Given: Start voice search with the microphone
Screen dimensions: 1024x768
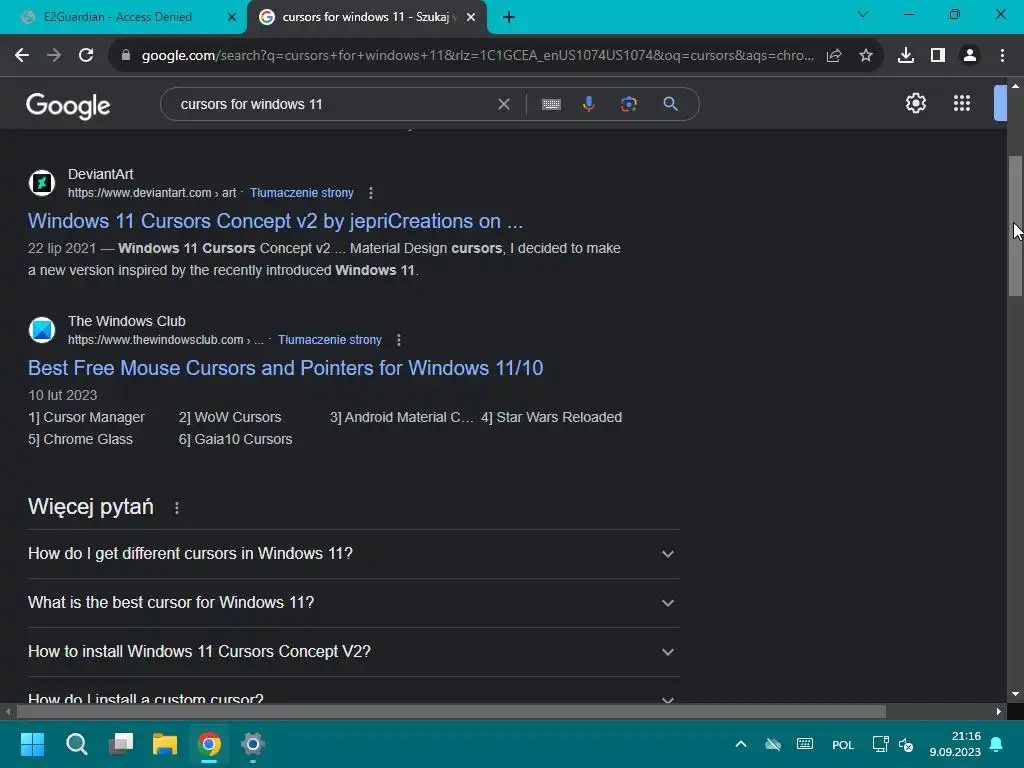Looking at the screenshot, I should [x=588, y=104].
